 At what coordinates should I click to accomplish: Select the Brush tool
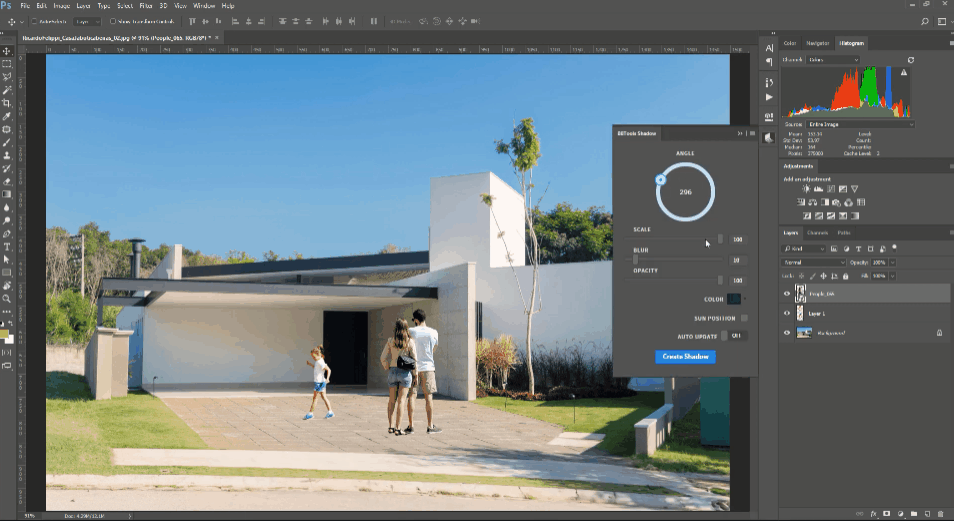click(x=7, y=142)
